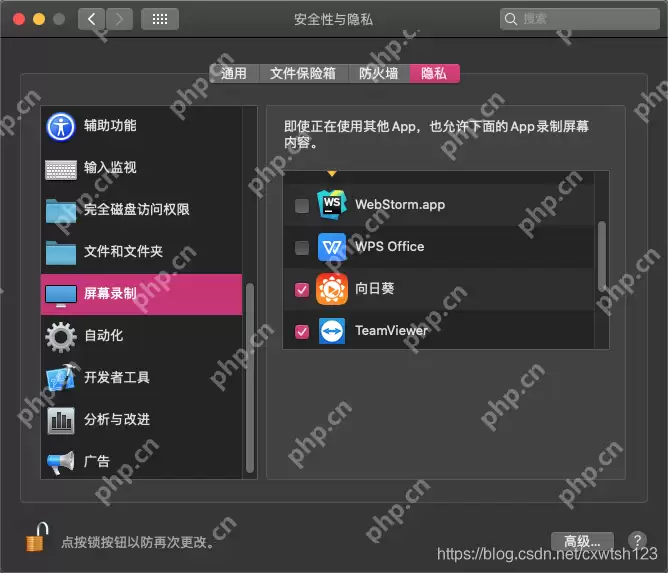Click the 向日葵 sunflower app icon
668x573 pixels.
[x=332, y=289]
